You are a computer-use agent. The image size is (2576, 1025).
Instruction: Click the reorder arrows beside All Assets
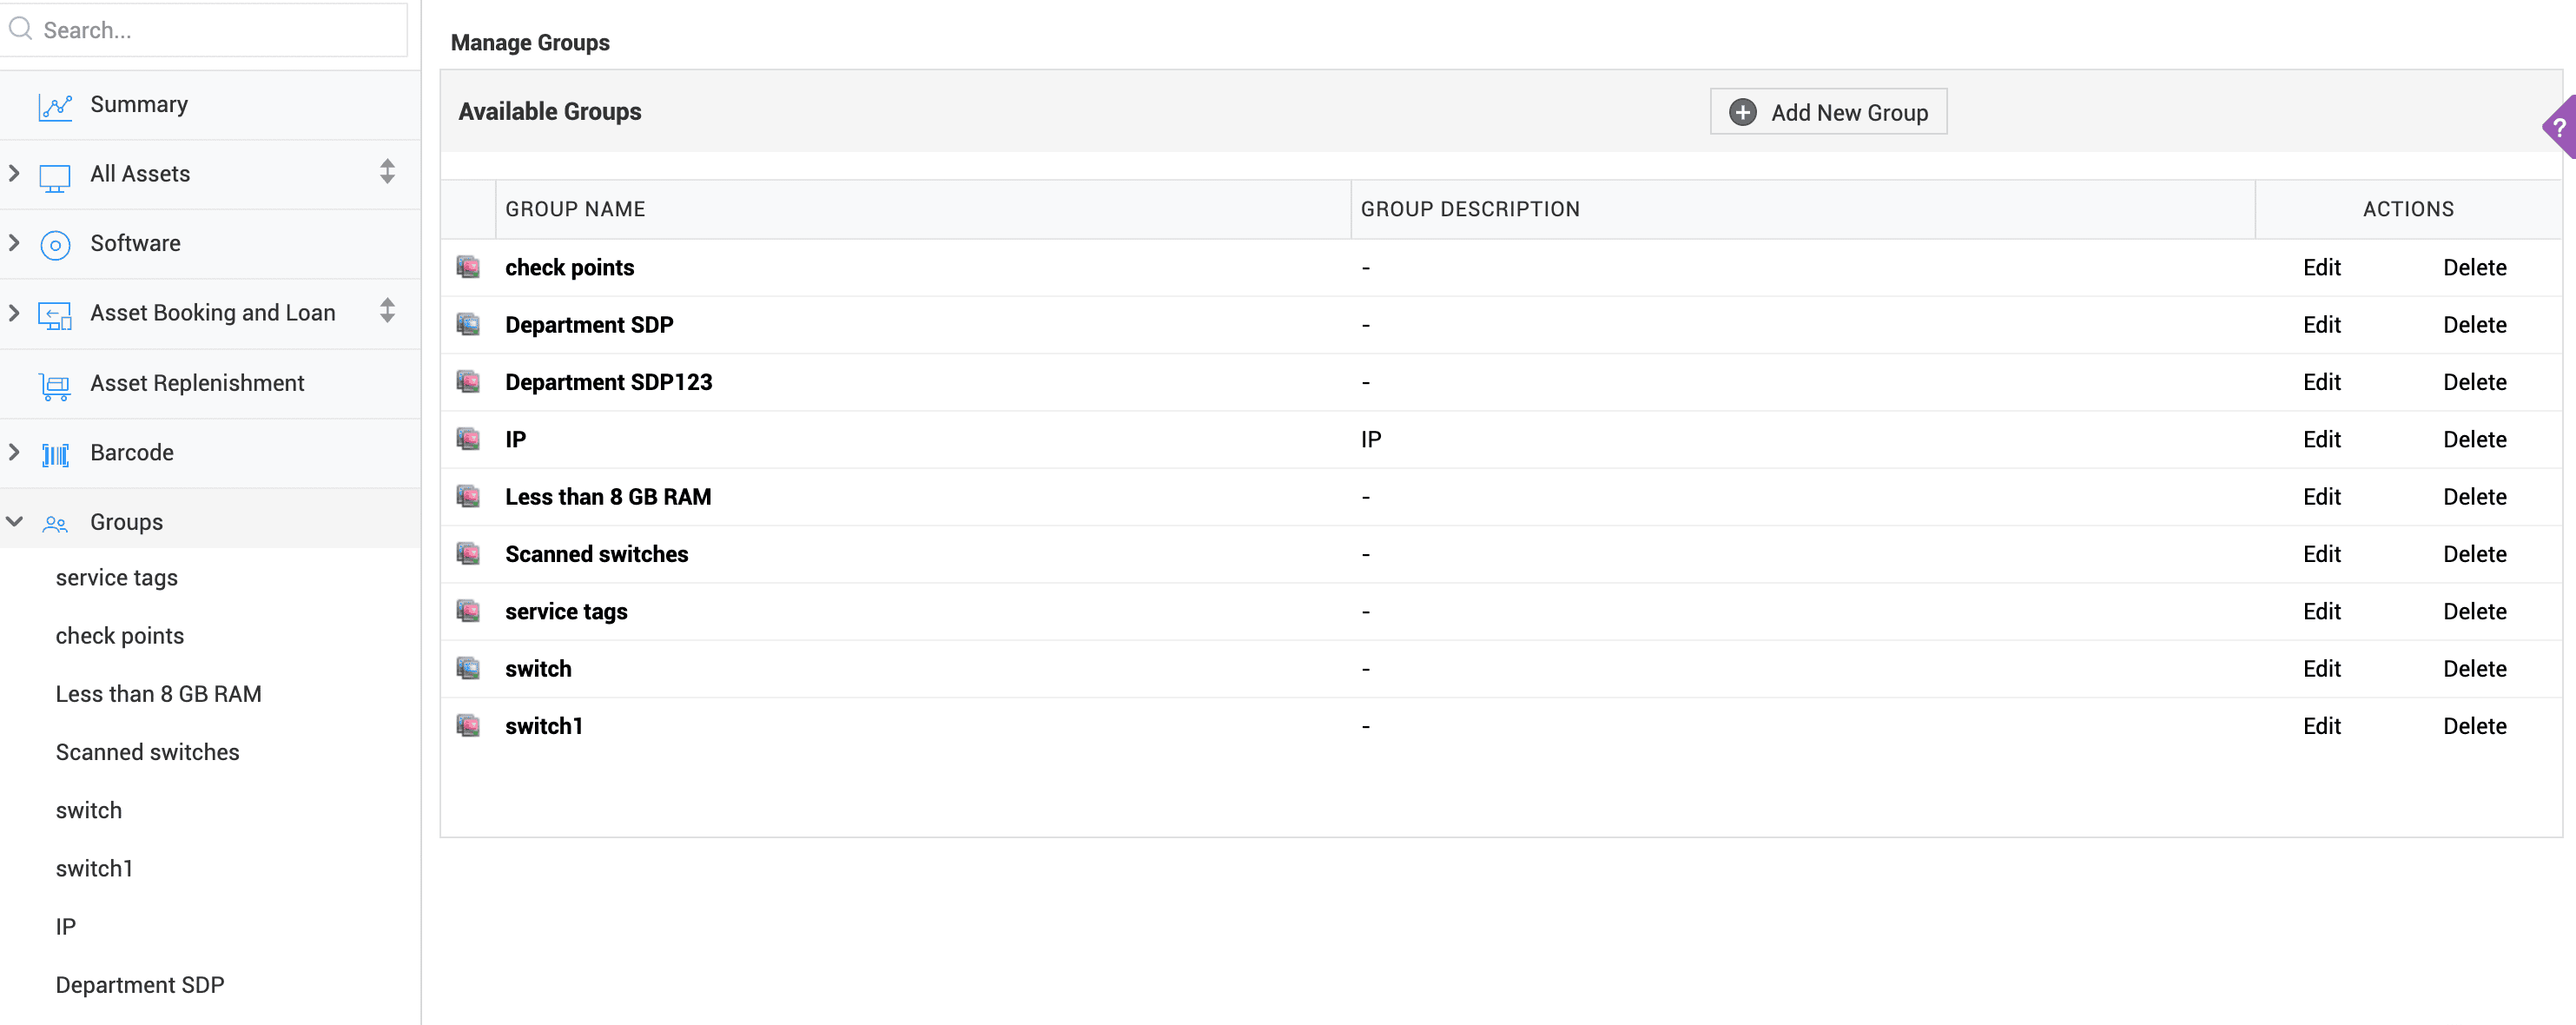387,172
